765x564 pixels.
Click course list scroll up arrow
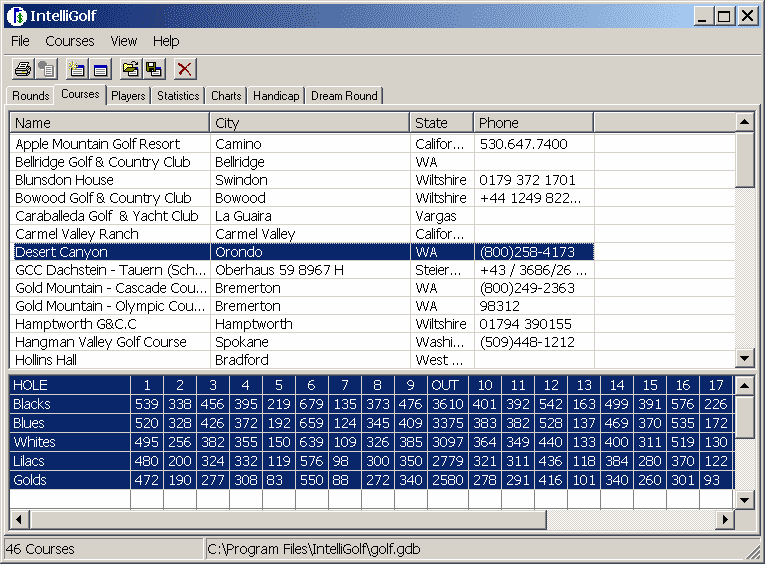tap(745, 122)
